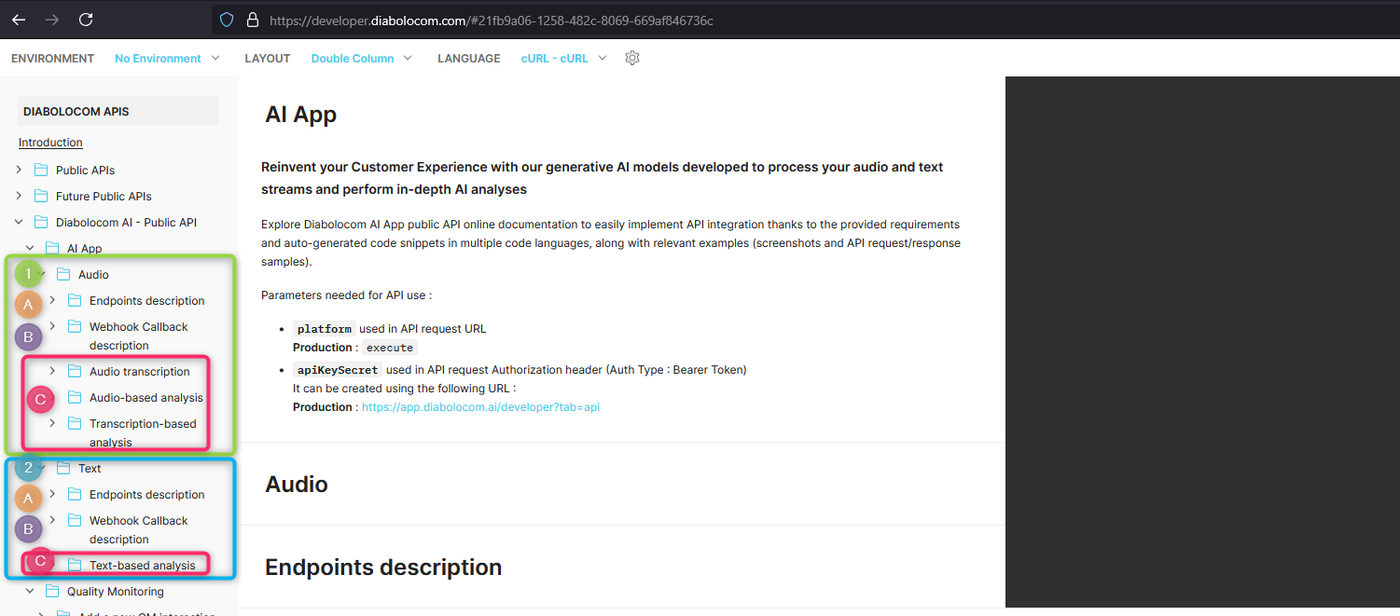Screen dimensions: 1400x616
Task: Click the Public APIs folder icon
Action: pyautogui.click(x=41, y=170)
